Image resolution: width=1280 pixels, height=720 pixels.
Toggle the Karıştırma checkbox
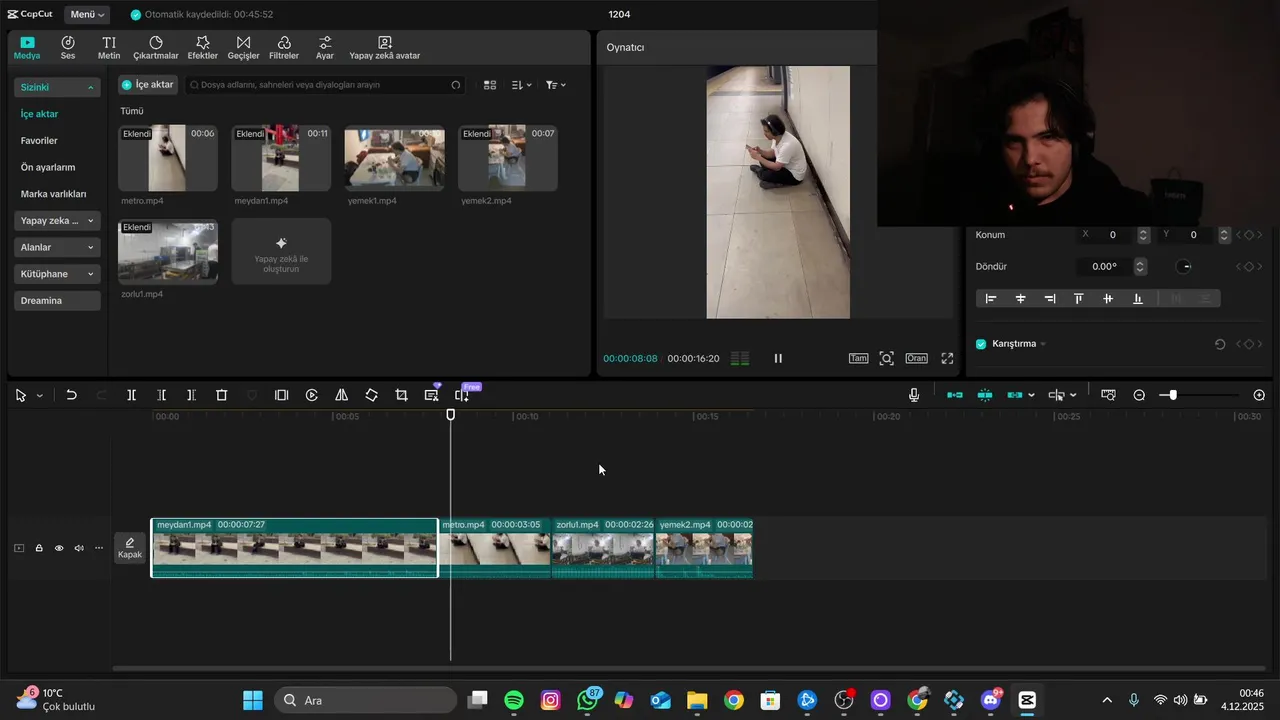point(981,344)
